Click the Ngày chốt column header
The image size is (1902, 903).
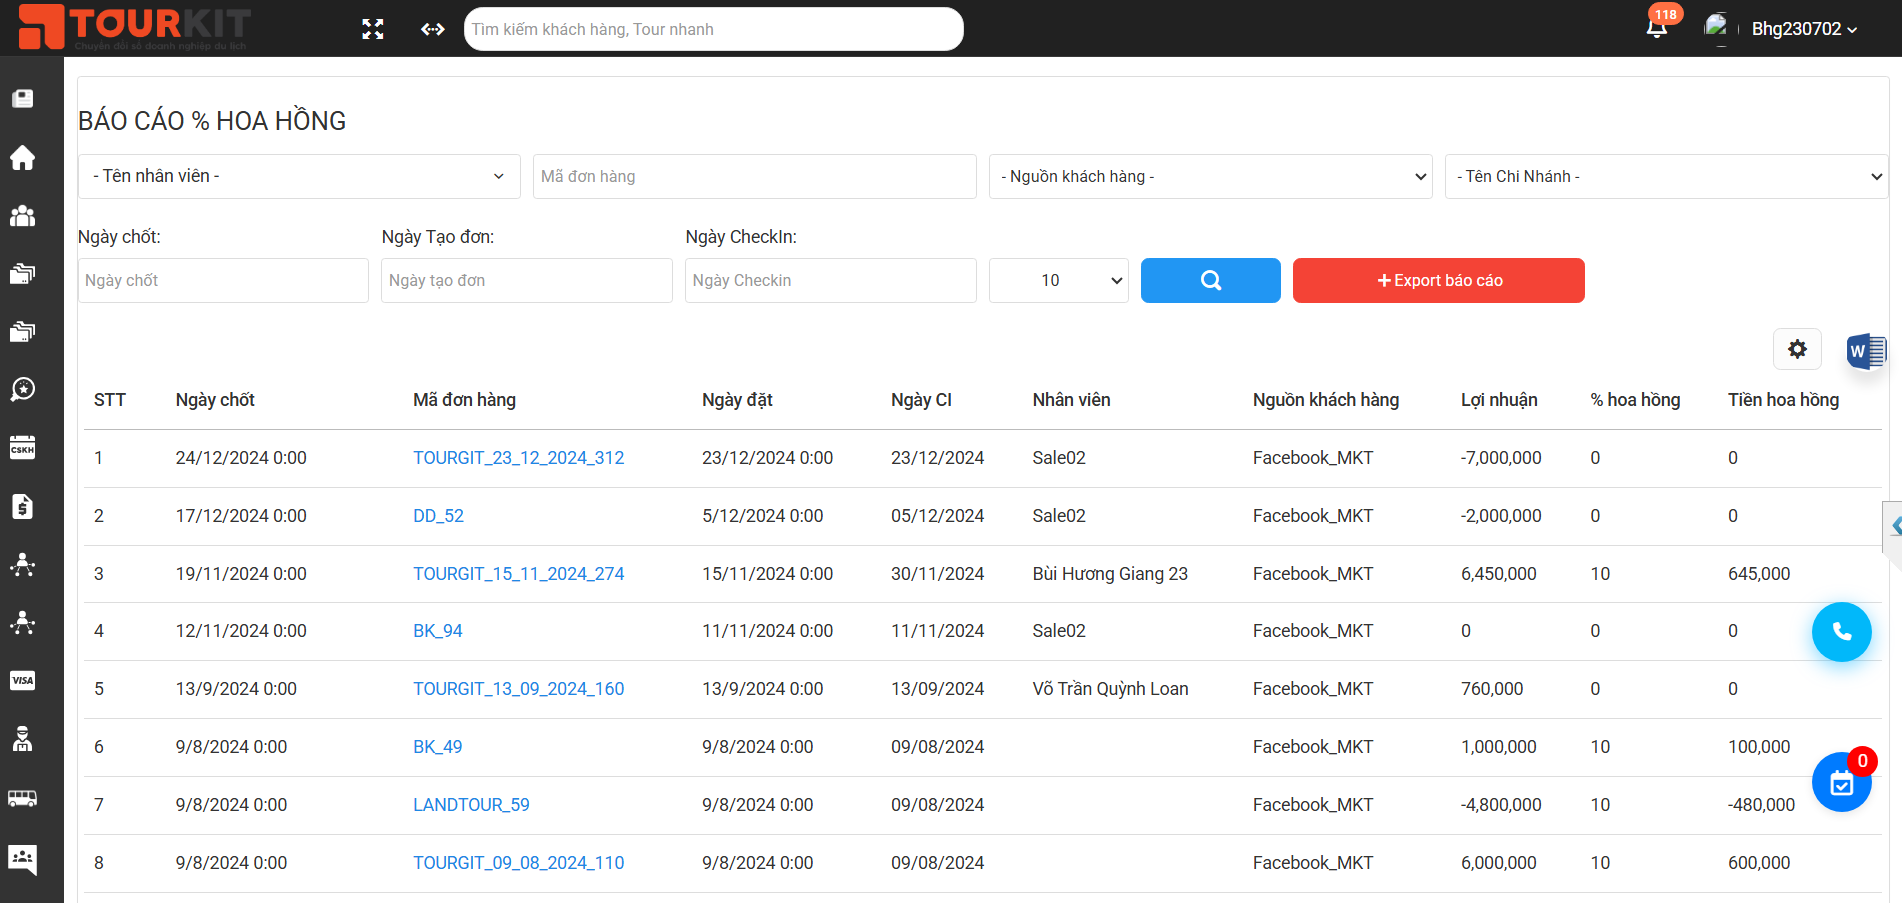pos(215,400)
